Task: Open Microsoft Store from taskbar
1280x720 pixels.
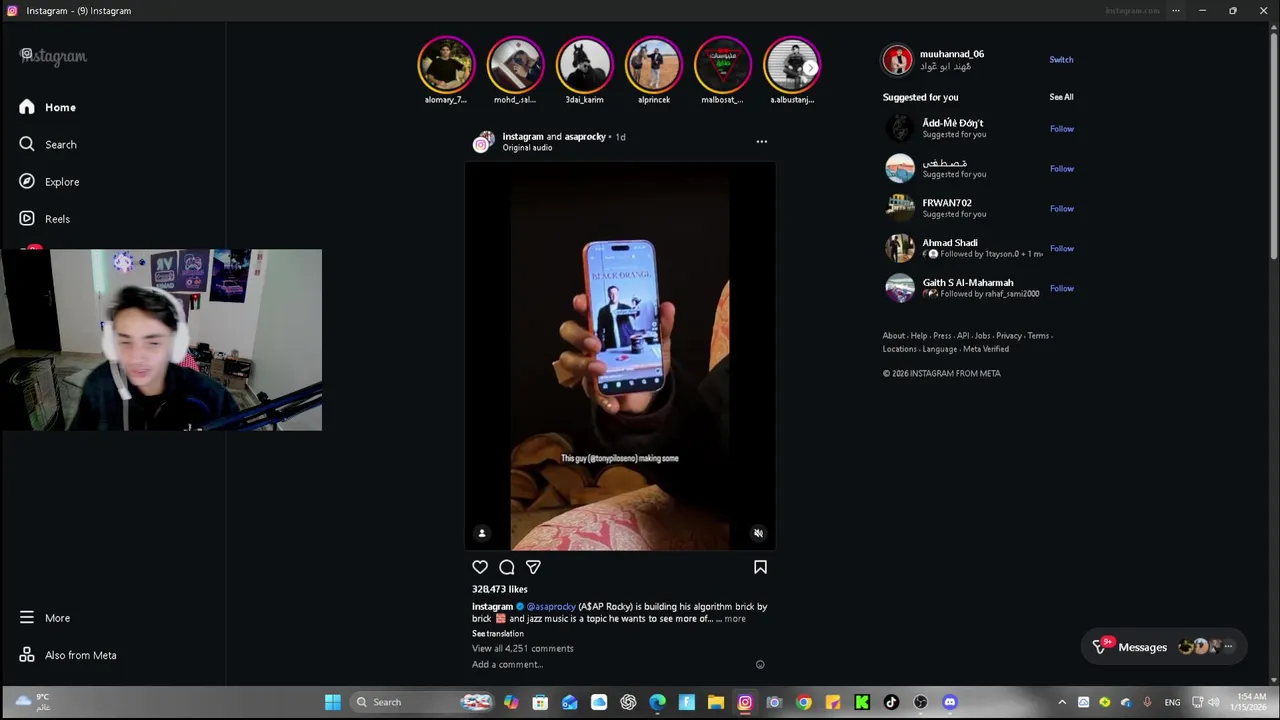Action: 540,702
